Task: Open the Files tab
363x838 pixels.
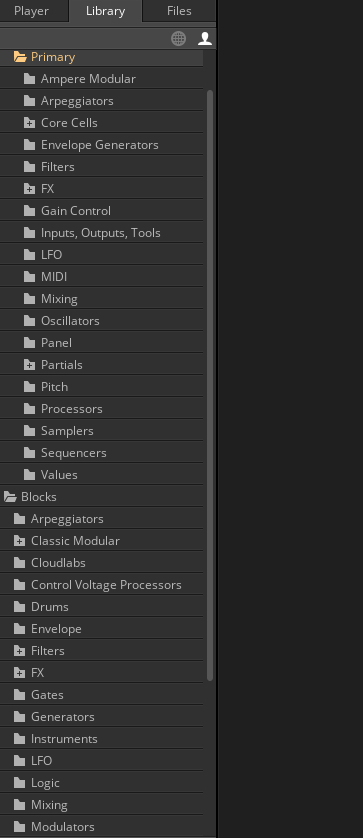Action: coord(179,11)
